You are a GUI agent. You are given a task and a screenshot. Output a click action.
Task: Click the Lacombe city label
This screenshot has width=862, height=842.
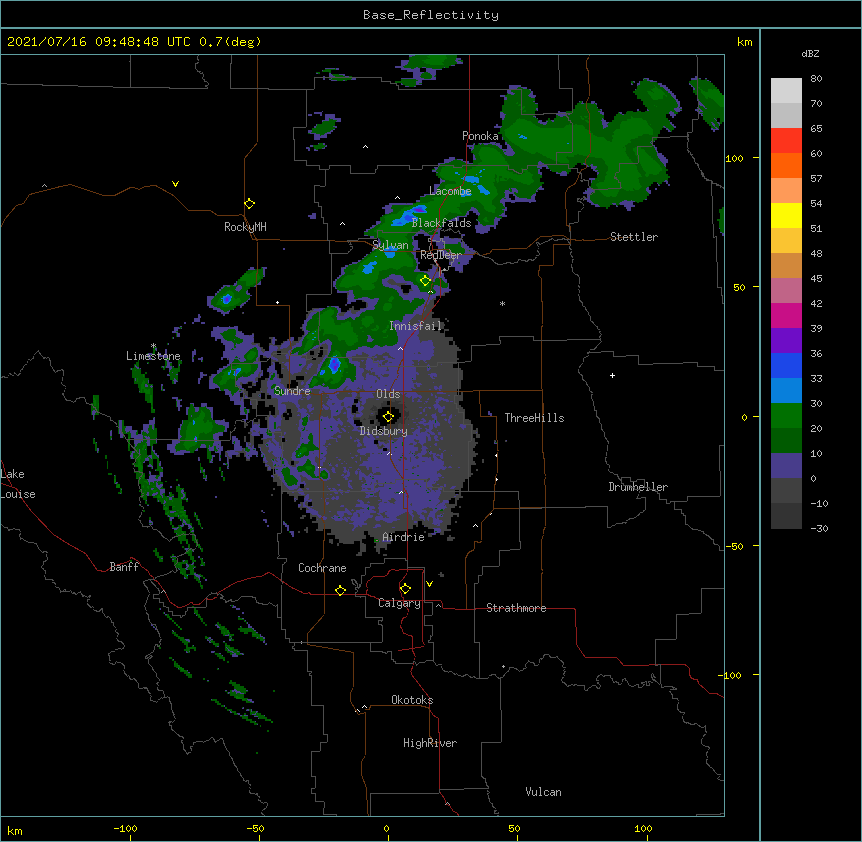450,191
